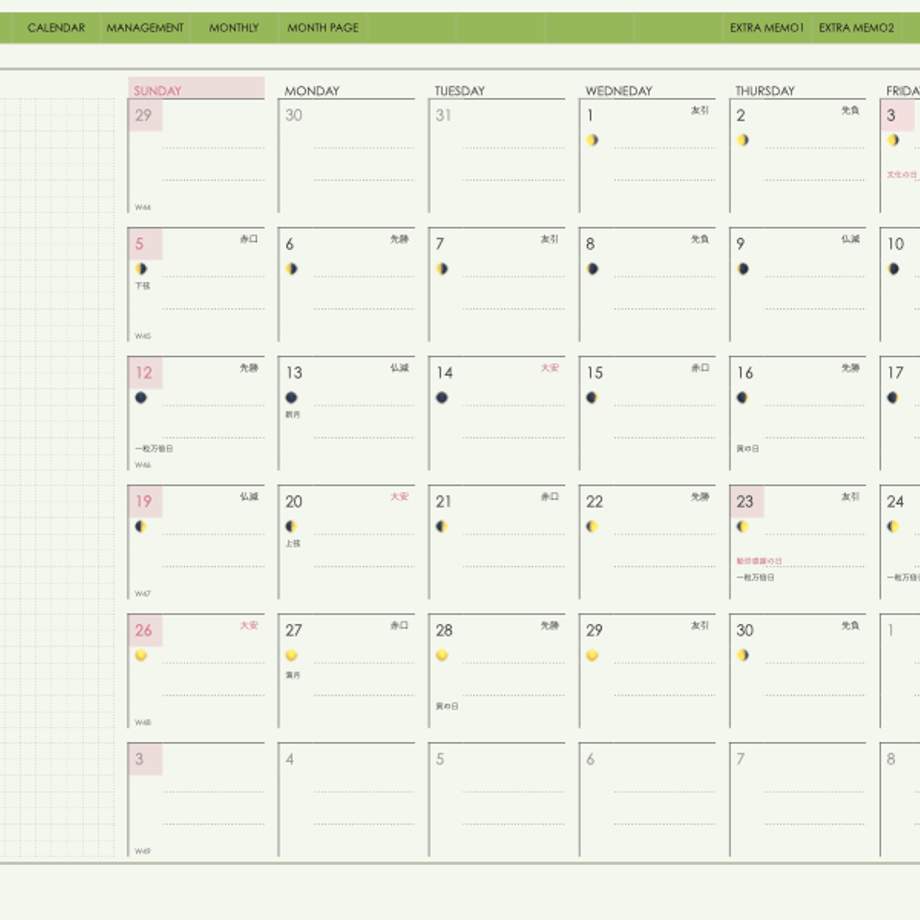Image resolution: width=920 pixels, height=920 pixels.
Task: Open the CALENDAR tab
Action: click(56, 28)
